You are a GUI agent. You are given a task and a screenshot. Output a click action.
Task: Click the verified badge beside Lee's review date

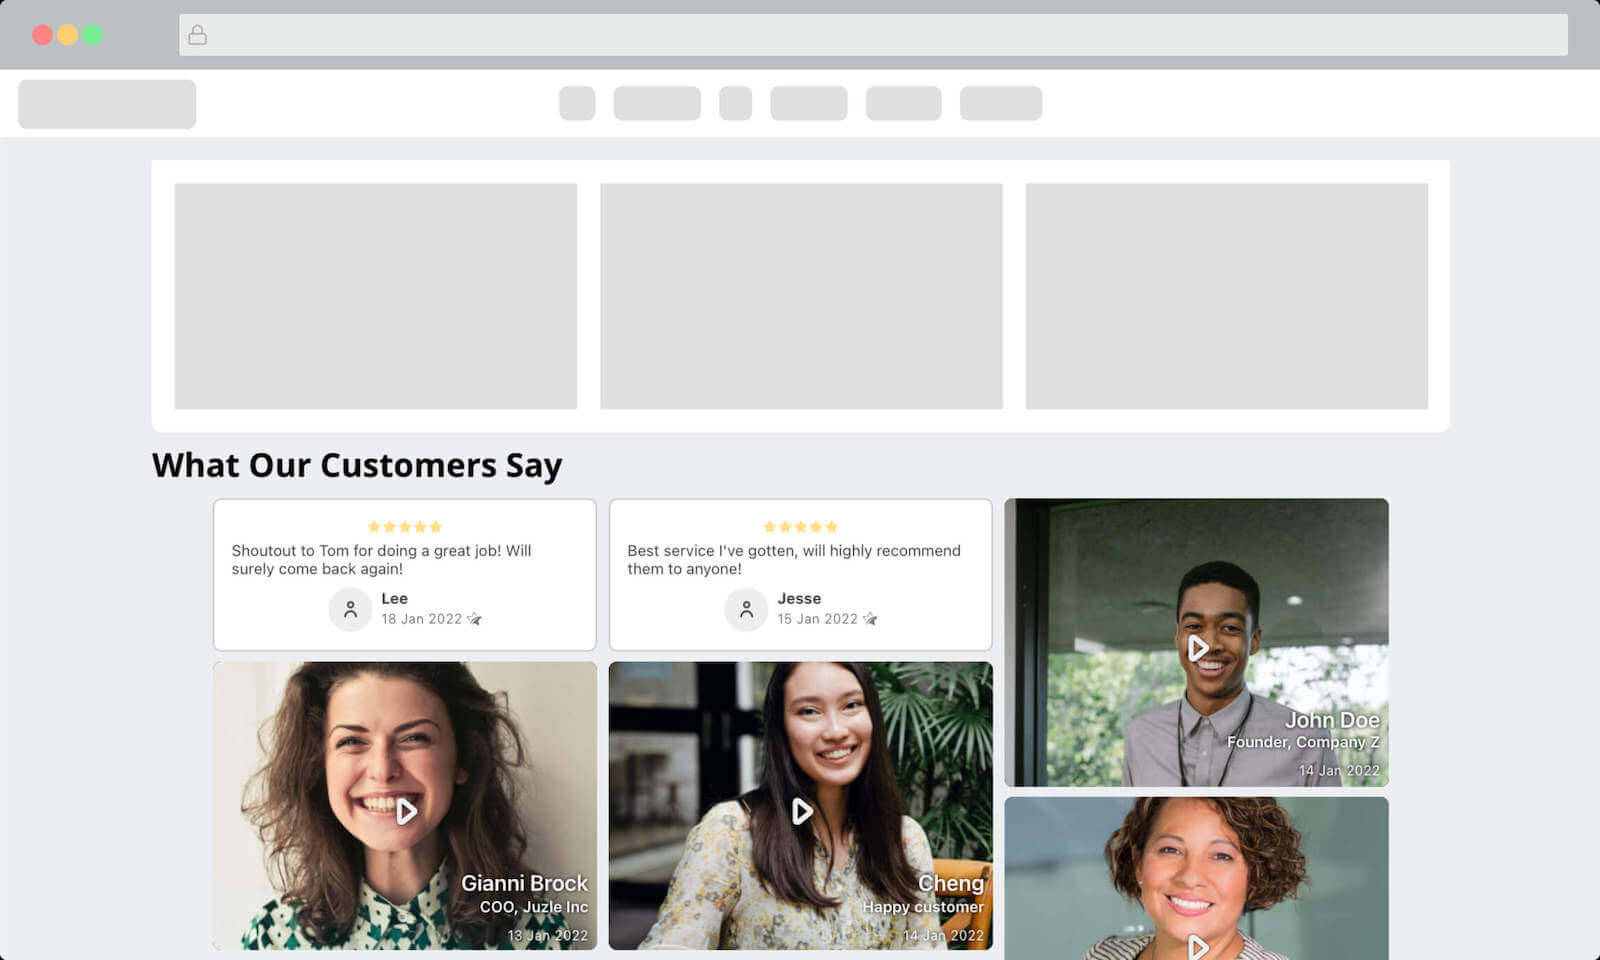pos(476,618)
